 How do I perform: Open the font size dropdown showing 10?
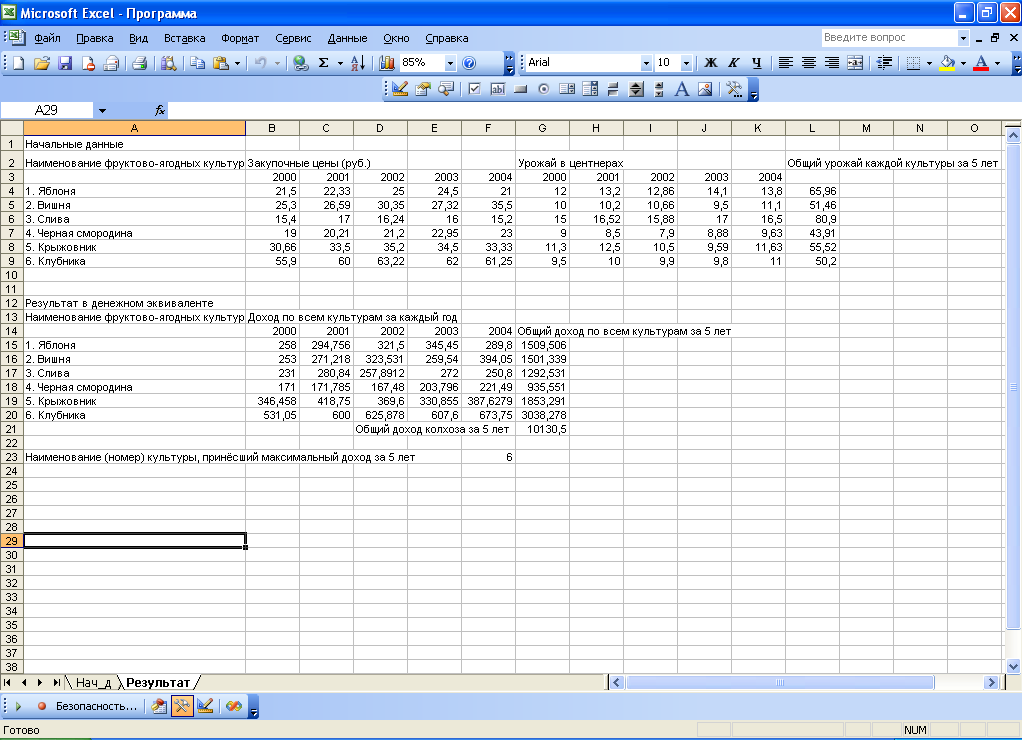(686, 63)
